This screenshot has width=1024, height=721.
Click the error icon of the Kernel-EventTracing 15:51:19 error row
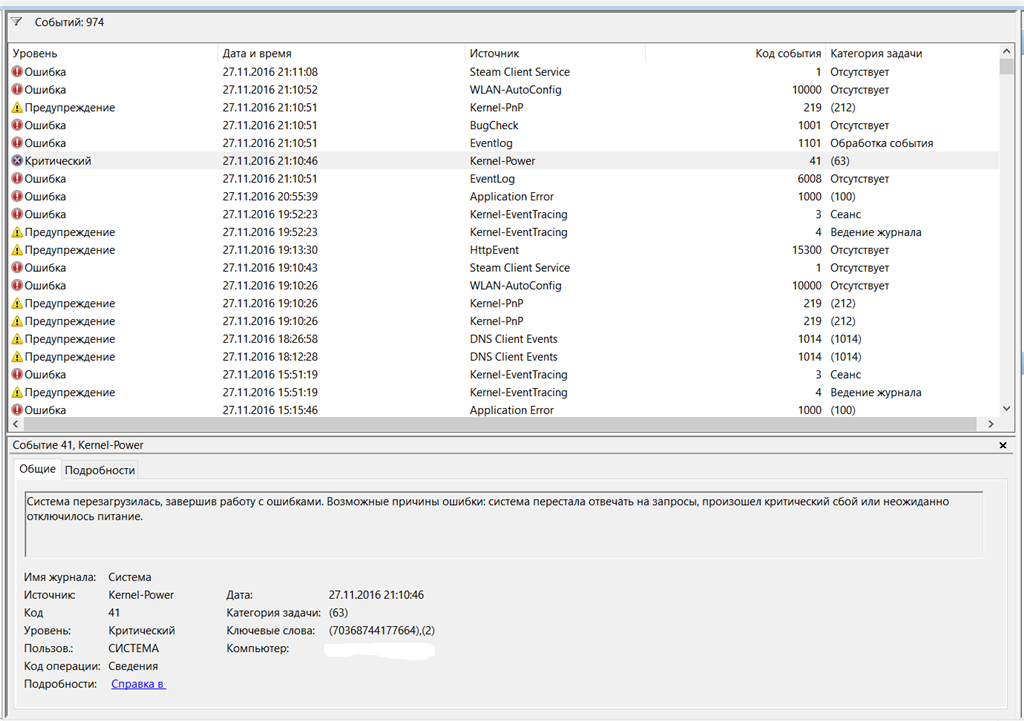(17, 374)
